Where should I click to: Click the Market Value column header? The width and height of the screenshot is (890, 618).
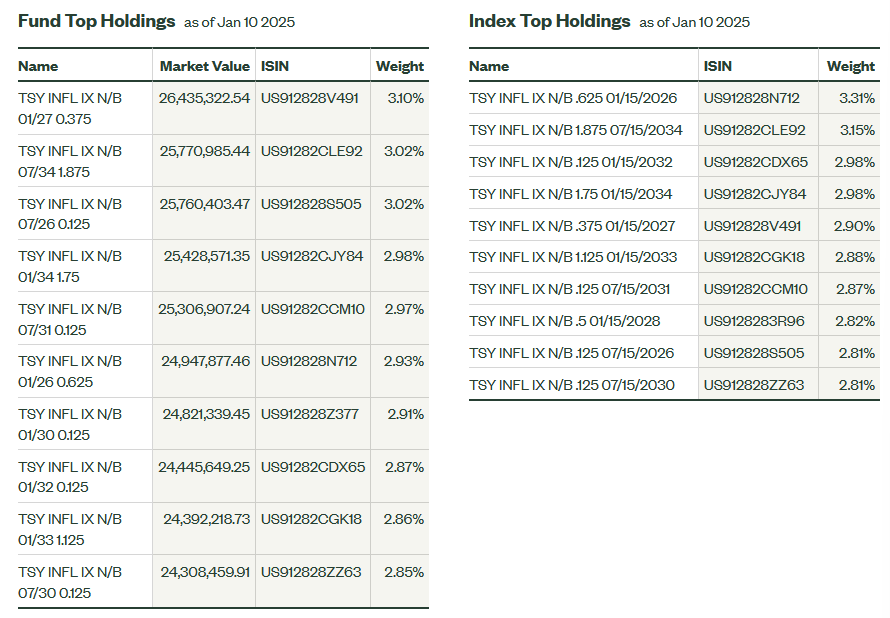pos(204,66)
